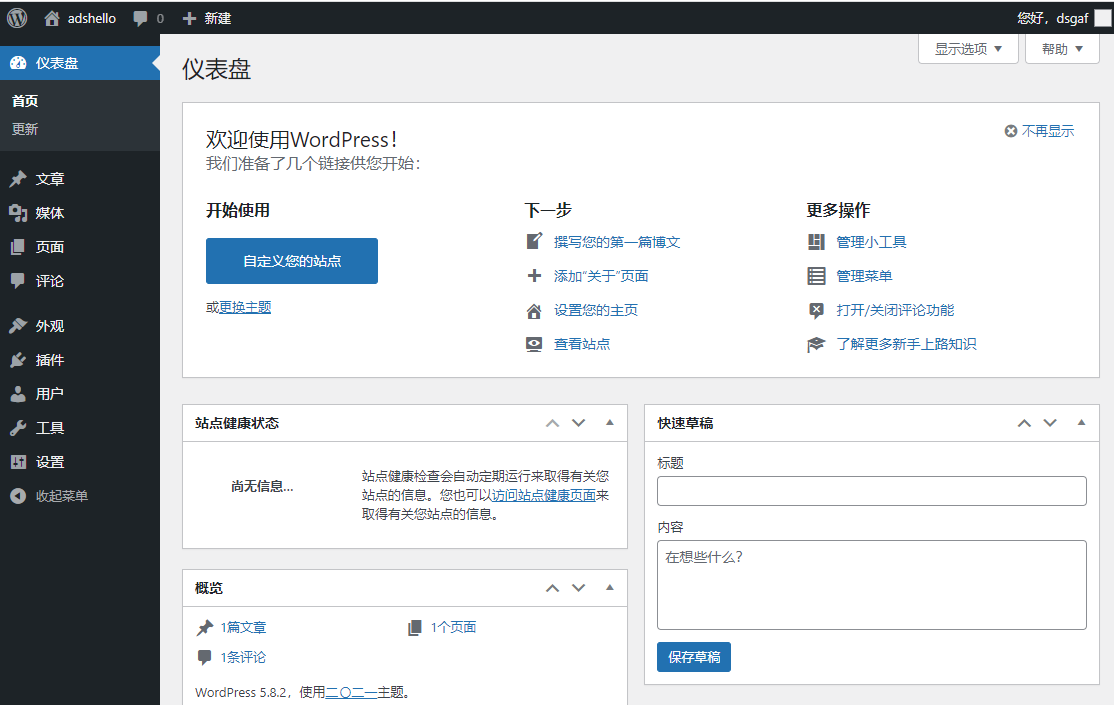Toggle collapse of 快速草稿 panel

click(1081, 423)
